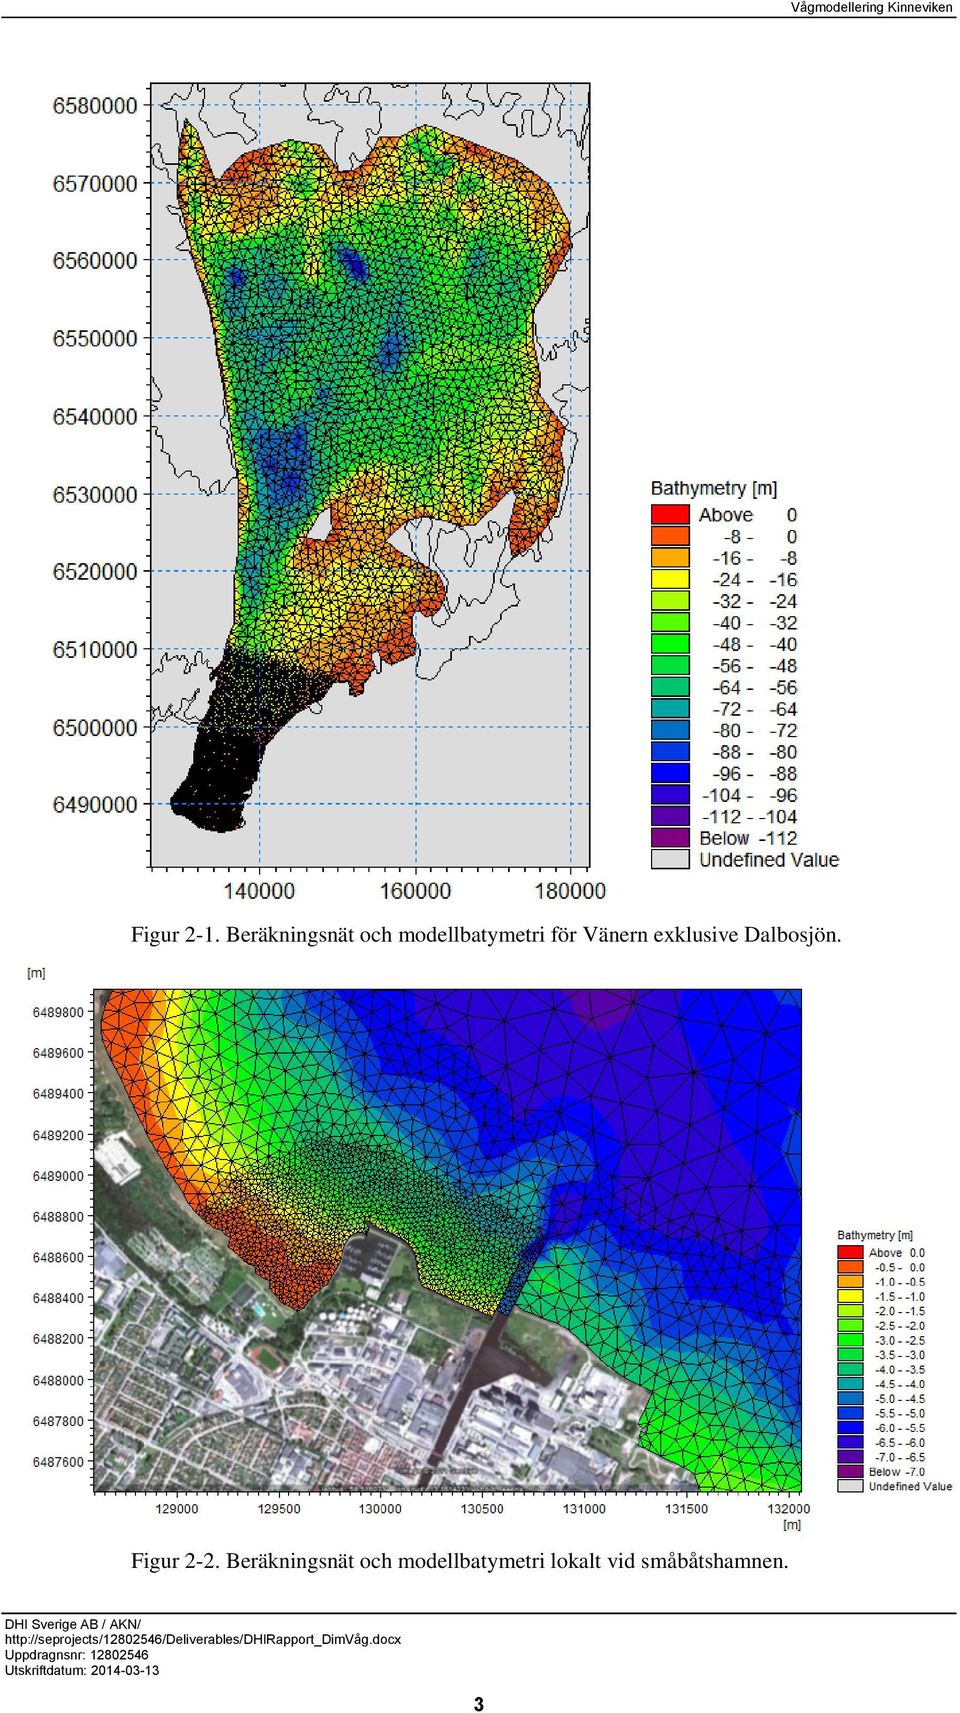Click the '6488600' y-axis label
This screenshot has height=1713, width=960.
[x=58, y=1258]
